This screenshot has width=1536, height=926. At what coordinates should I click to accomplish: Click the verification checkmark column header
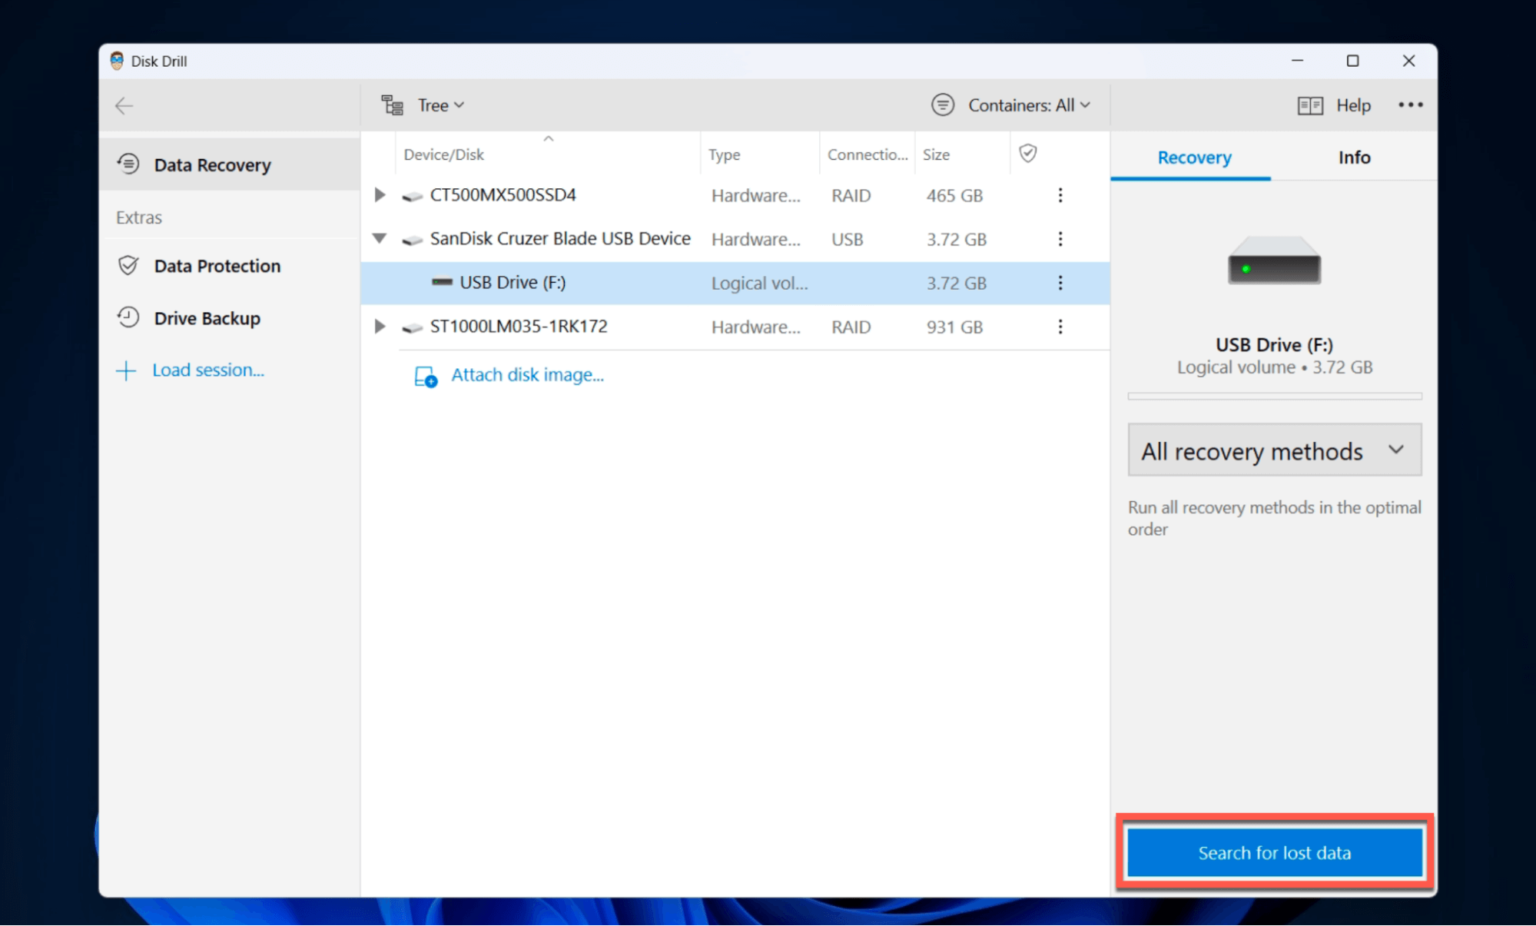1028,153
